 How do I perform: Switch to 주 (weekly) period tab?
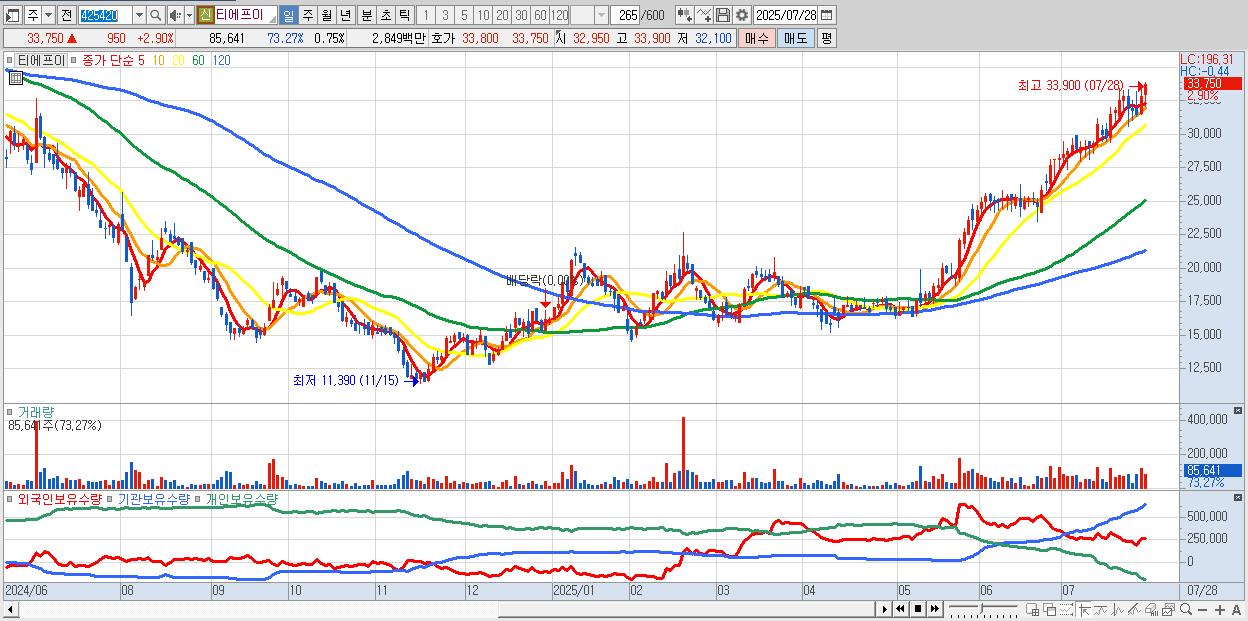click(307, 15)
